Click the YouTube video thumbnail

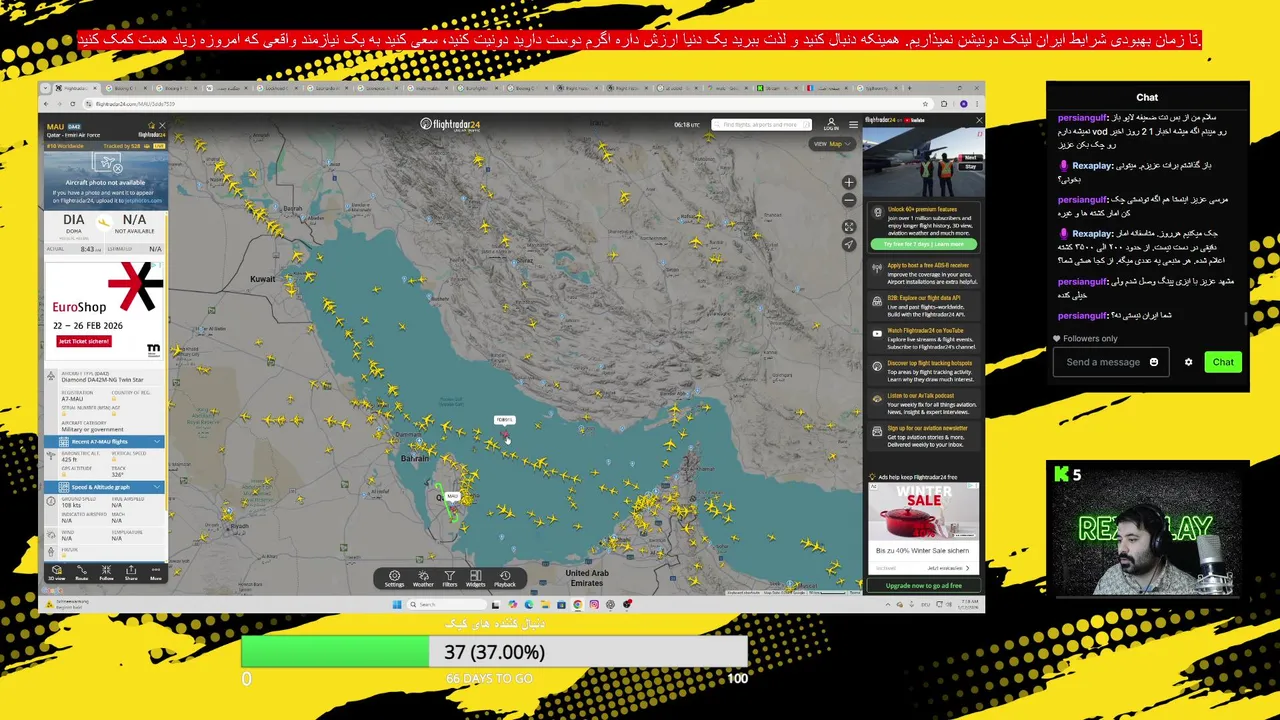[924, 163]
